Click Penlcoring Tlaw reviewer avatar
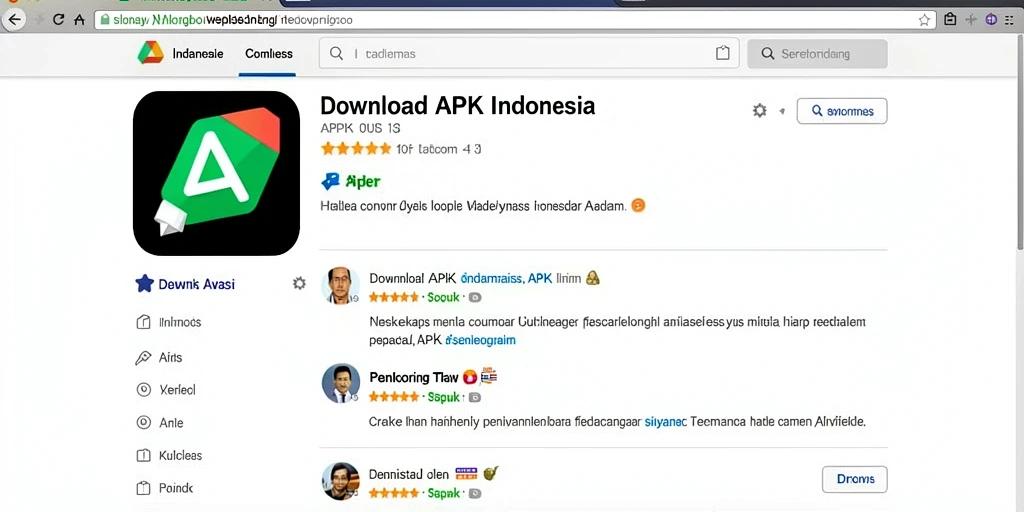This screenshot has width=1024, height=512. 340,383
